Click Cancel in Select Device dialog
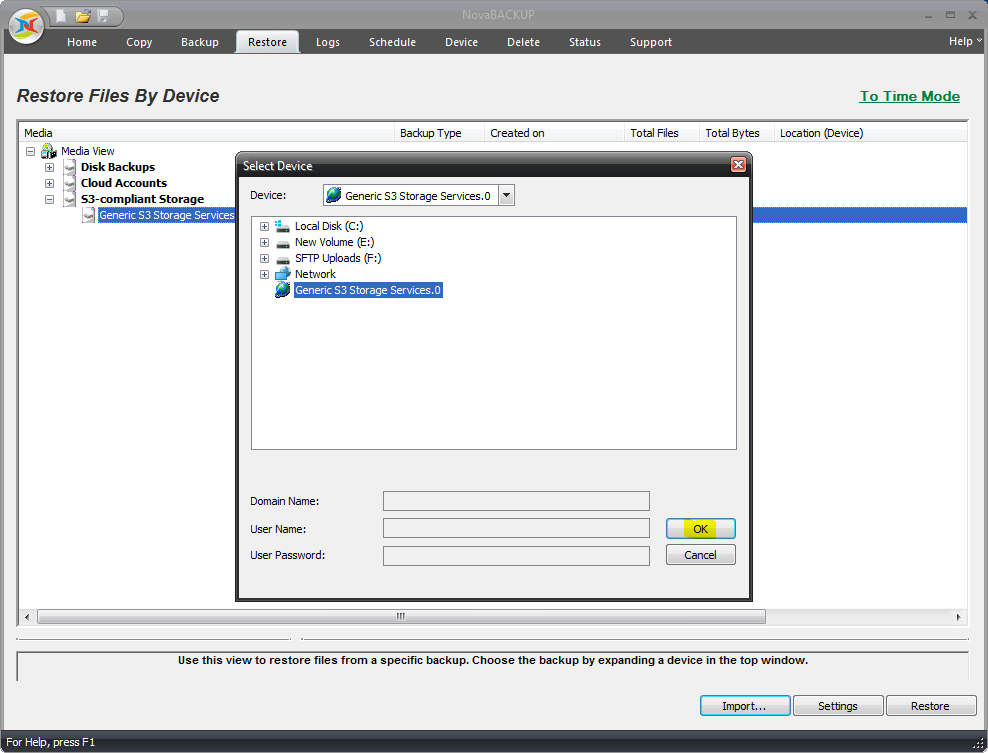This screenshot has width=988, height=753. click(701, 555)
